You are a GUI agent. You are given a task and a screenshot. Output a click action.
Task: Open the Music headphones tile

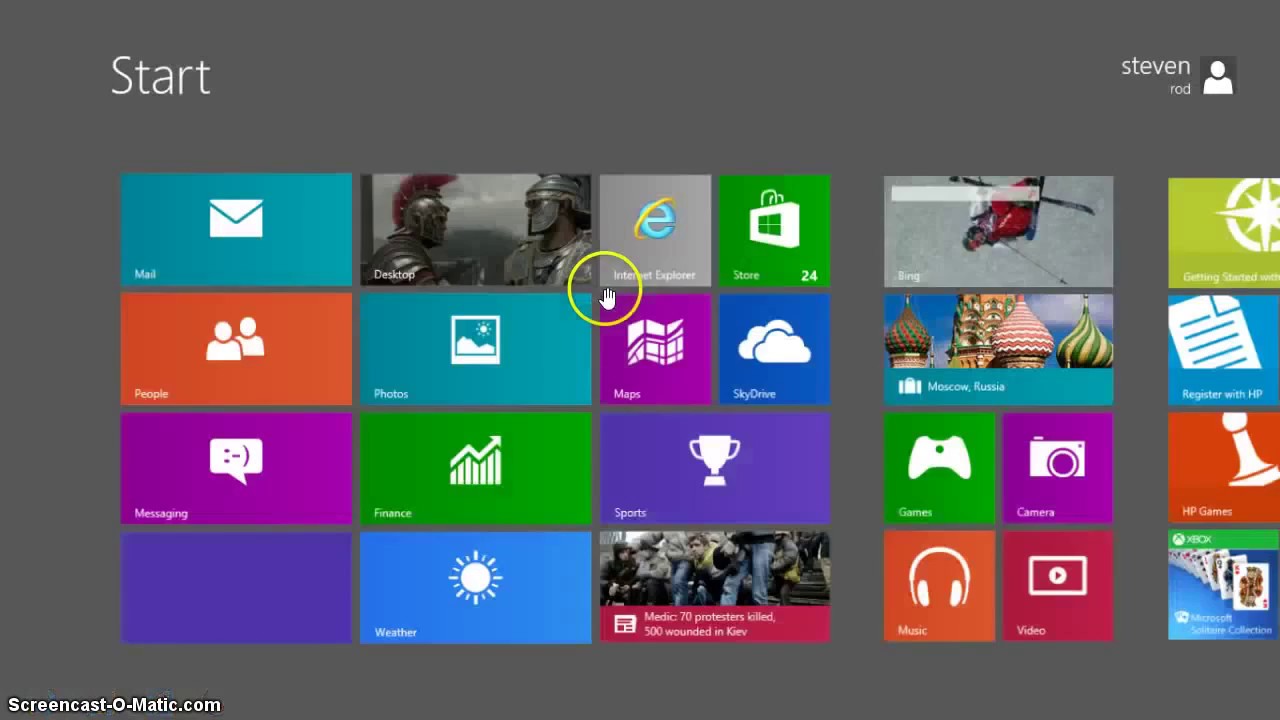point(939,586)
